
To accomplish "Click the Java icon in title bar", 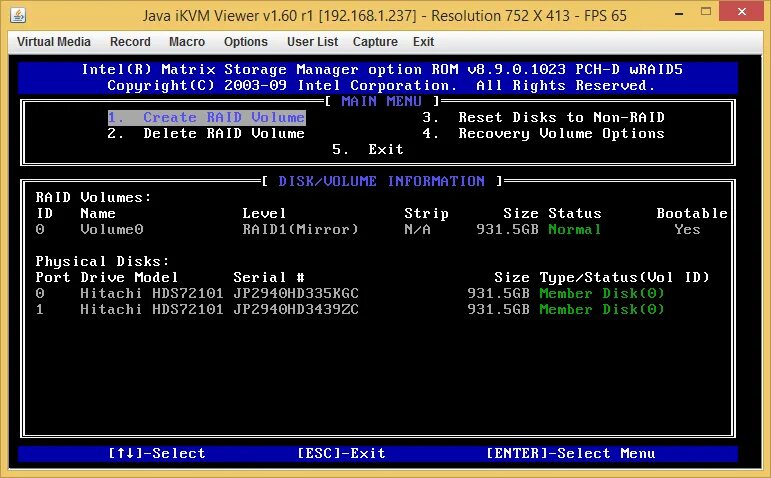I will click(x=18, y=15).
